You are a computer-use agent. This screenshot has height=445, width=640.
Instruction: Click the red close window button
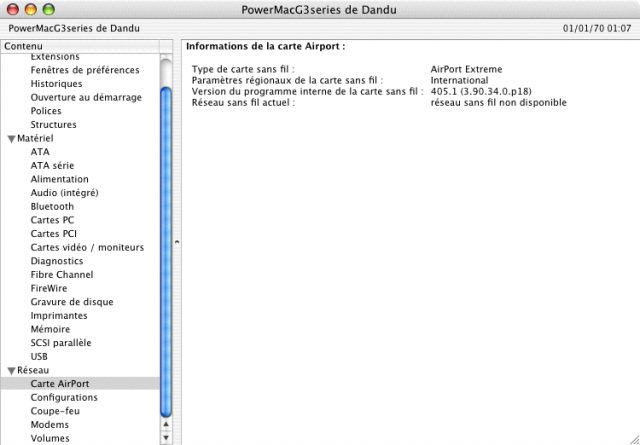13,9
